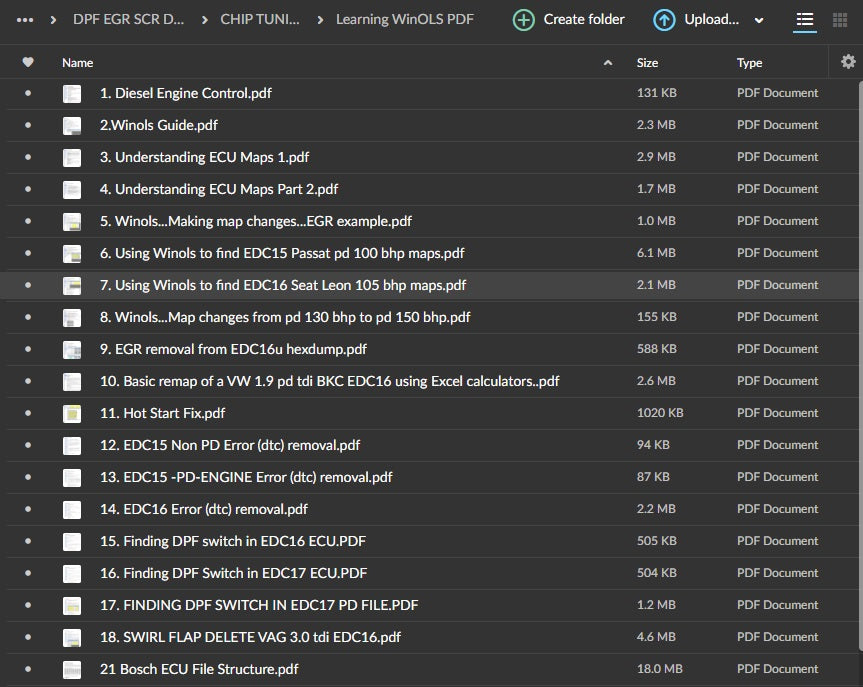Viewport: 863px width, 687px height.
Task: Select 18. SWIRL FLAP DELETE VAG 3.0 tdi file
Action: 250,637
